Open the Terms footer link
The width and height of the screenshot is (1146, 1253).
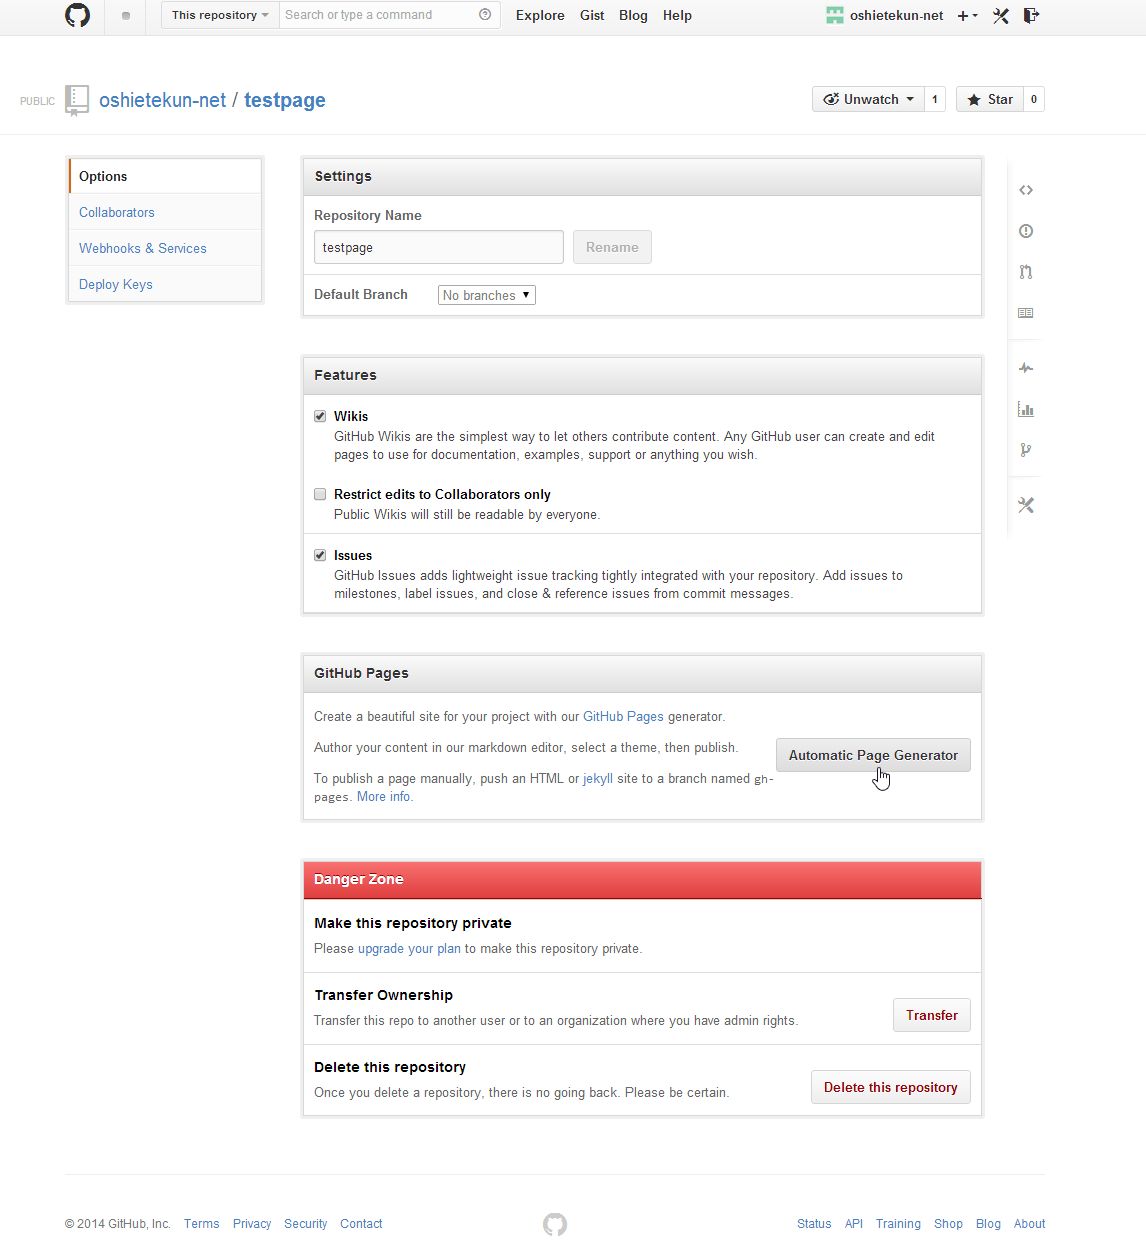(201, 1223)
